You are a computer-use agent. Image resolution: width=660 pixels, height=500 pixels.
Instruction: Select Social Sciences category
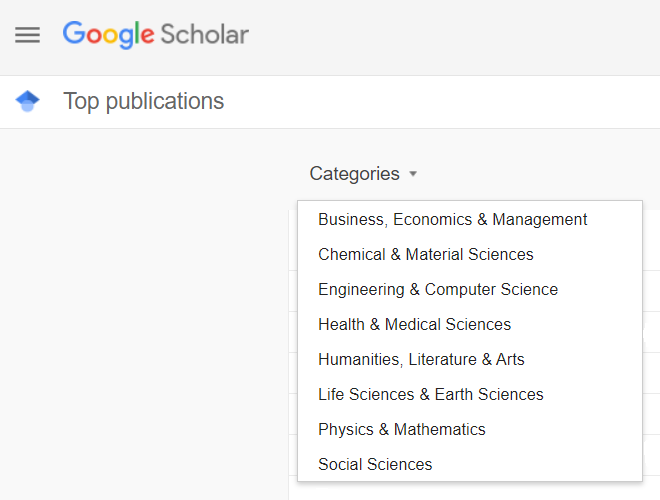[470, 464]
